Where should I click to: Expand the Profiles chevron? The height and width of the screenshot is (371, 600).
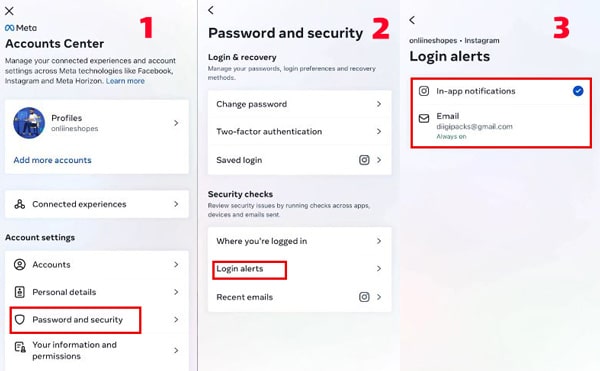pos(176,123)
